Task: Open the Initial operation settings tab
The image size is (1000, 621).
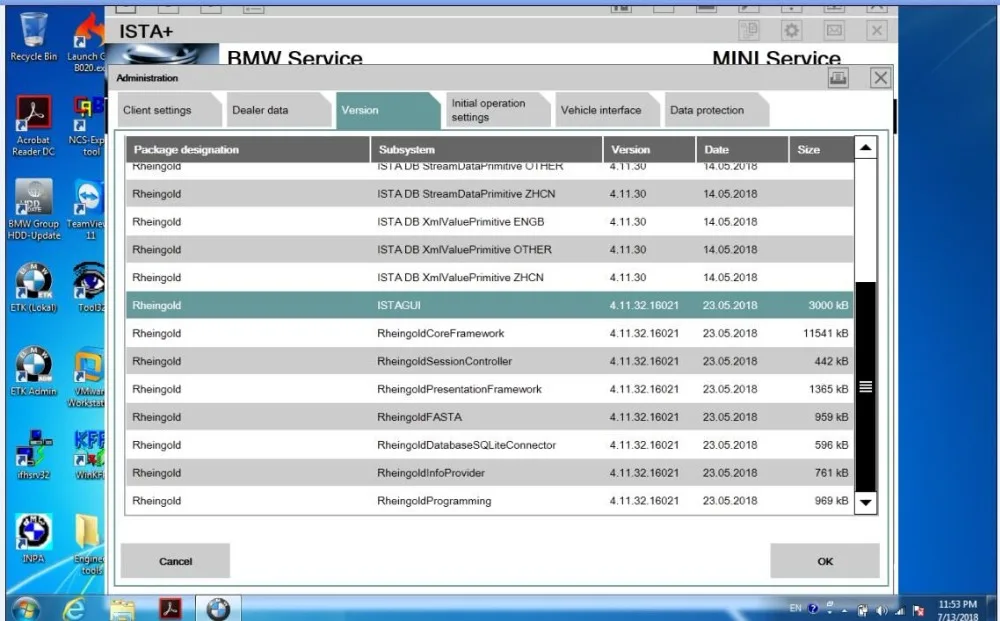Action: 497,110
